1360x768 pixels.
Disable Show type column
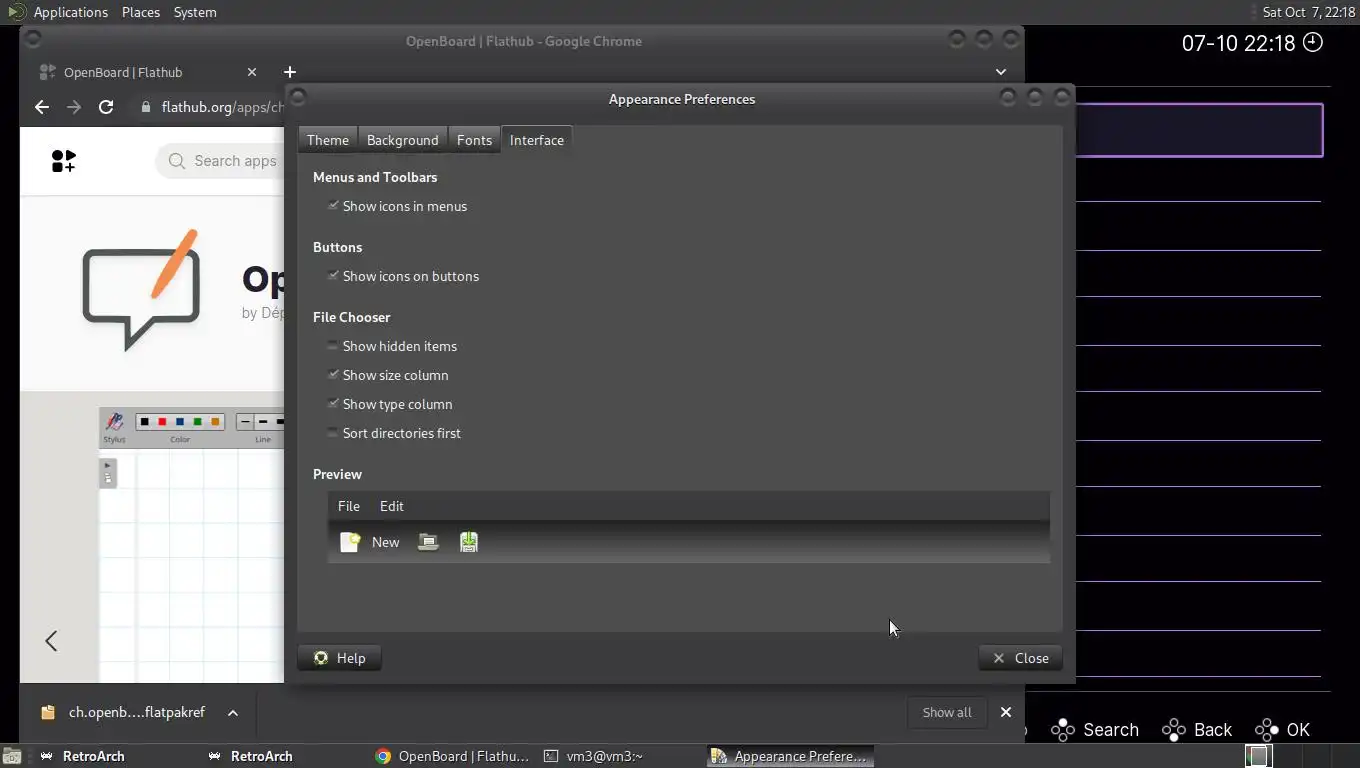(333, 404)
